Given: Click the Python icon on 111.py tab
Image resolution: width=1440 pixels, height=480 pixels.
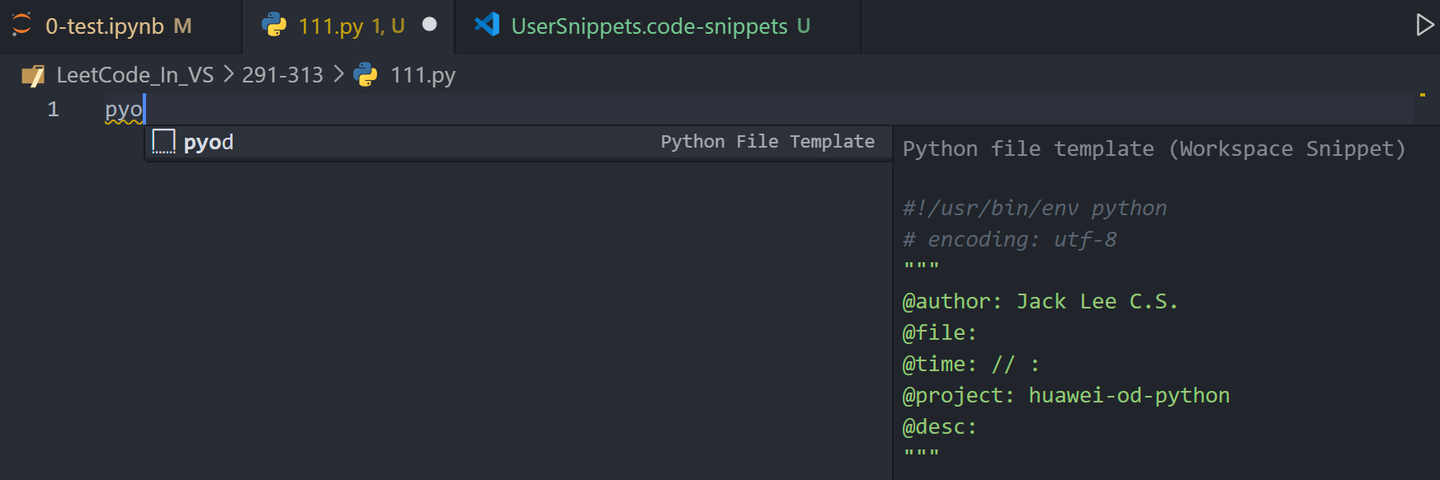Looking at the screenshot, I should tap(274, 26).
